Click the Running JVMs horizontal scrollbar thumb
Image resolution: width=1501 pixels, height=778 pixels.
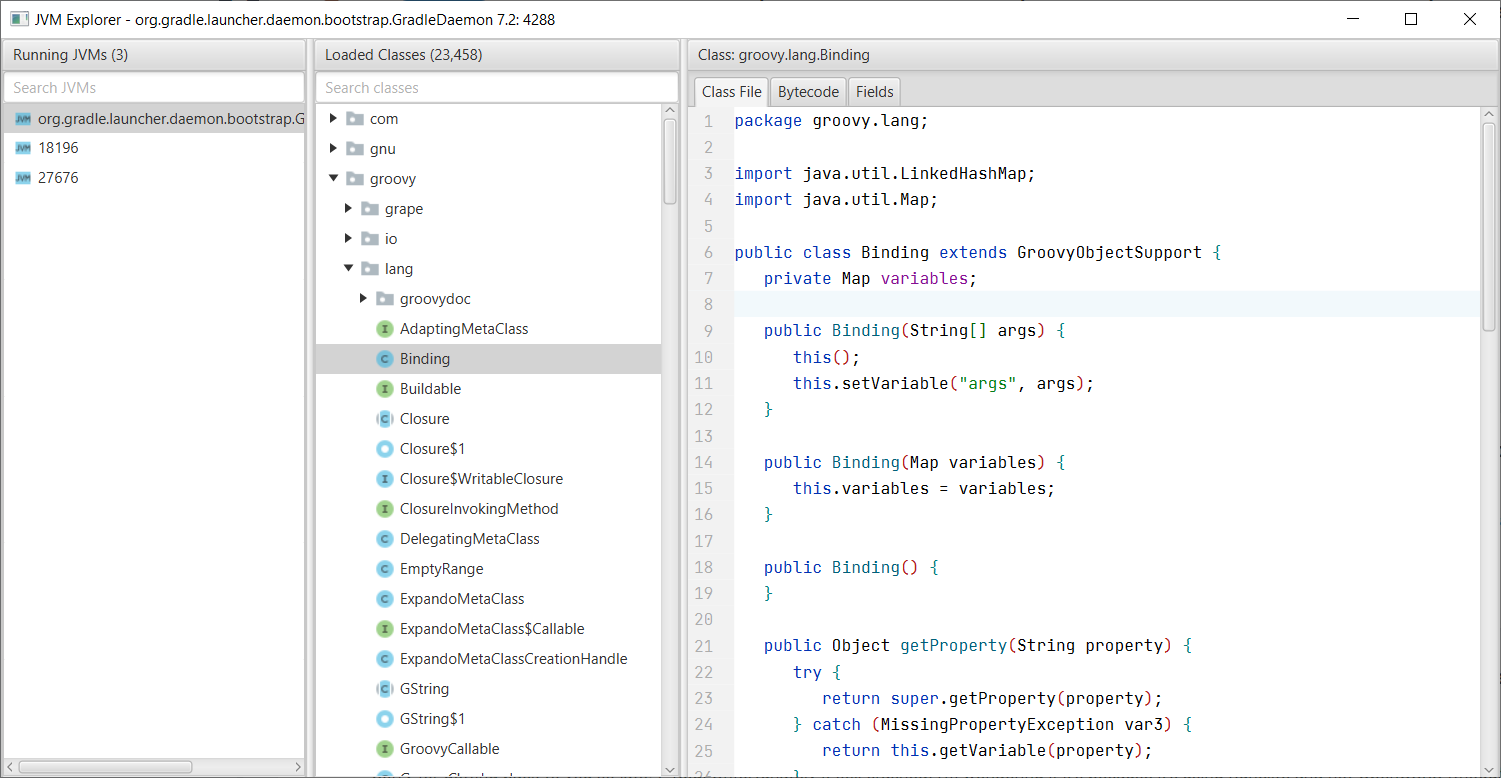click(x=105, y=767)
